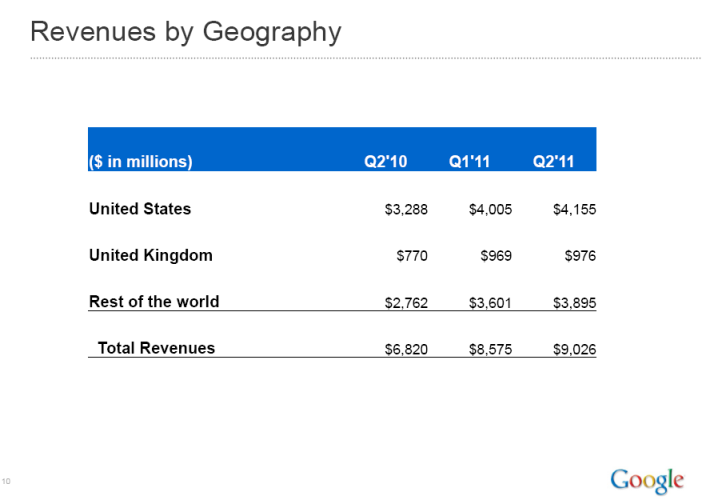
Task: Select the Rest of the world label
Action: [154, 301]
